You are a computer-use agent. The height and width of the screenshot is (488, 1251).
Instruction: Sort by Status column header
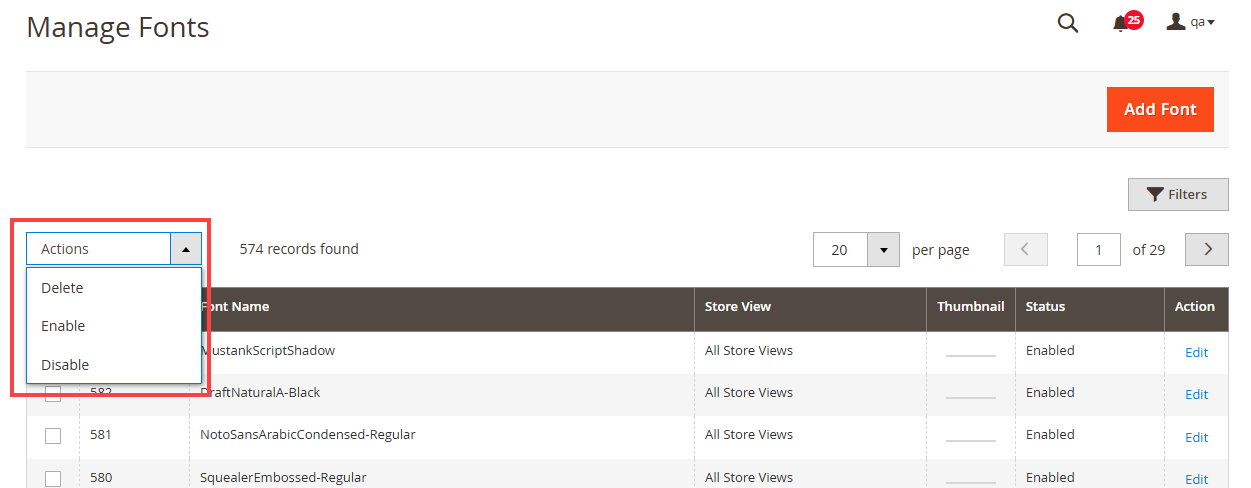(1046, 307)
